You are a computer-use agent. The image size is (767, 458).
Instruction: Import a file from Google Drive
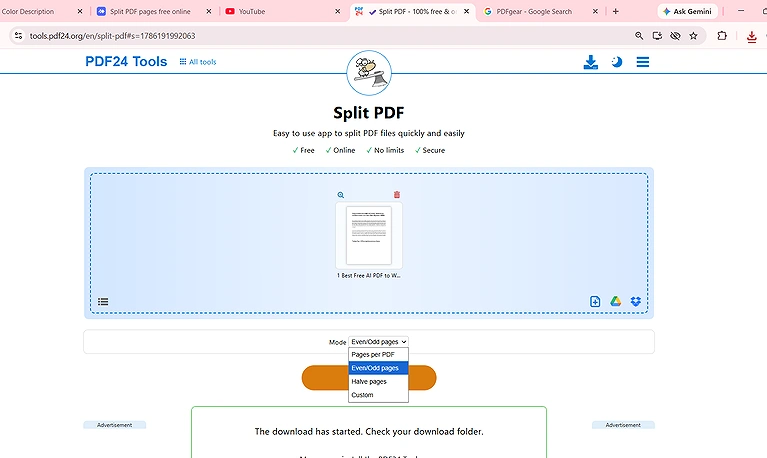[615, 301]
